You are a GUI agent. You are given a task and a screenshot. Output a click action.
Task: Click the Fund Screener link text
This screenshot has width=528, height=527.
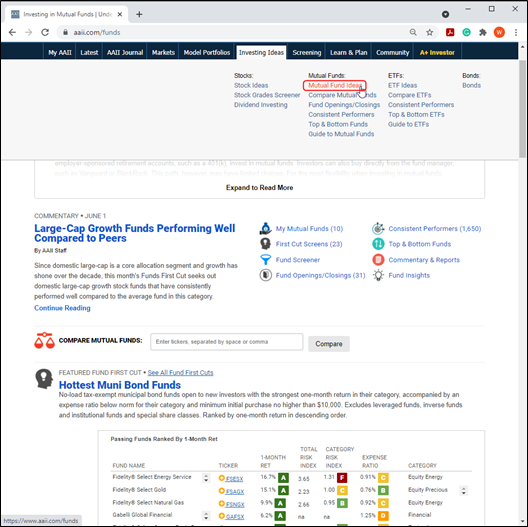tap(298, 260)
